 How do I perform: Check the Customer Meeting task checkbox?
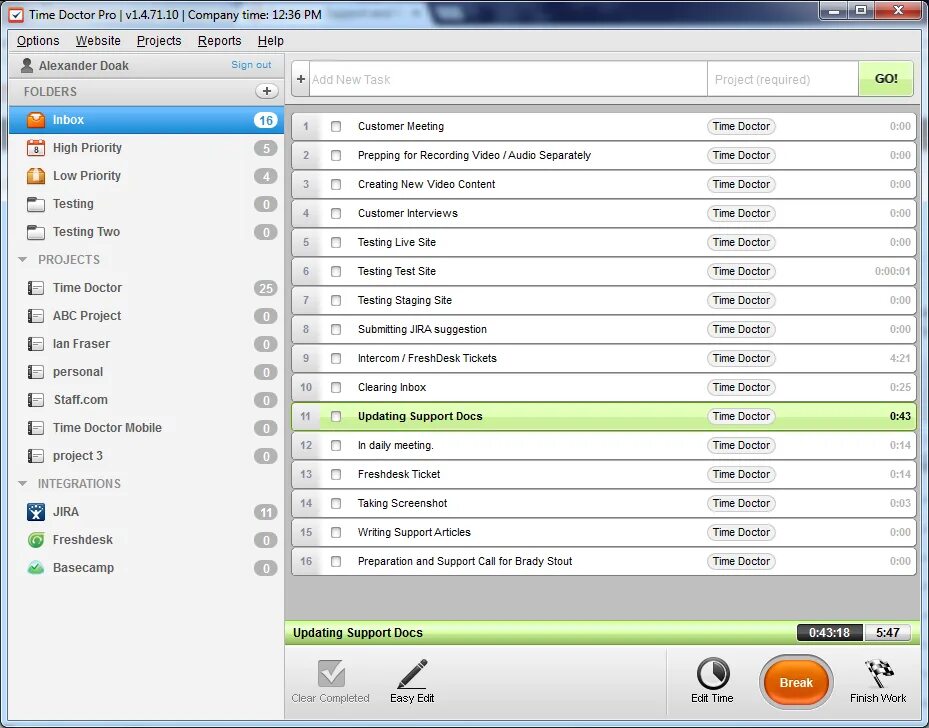pos(336,126)
